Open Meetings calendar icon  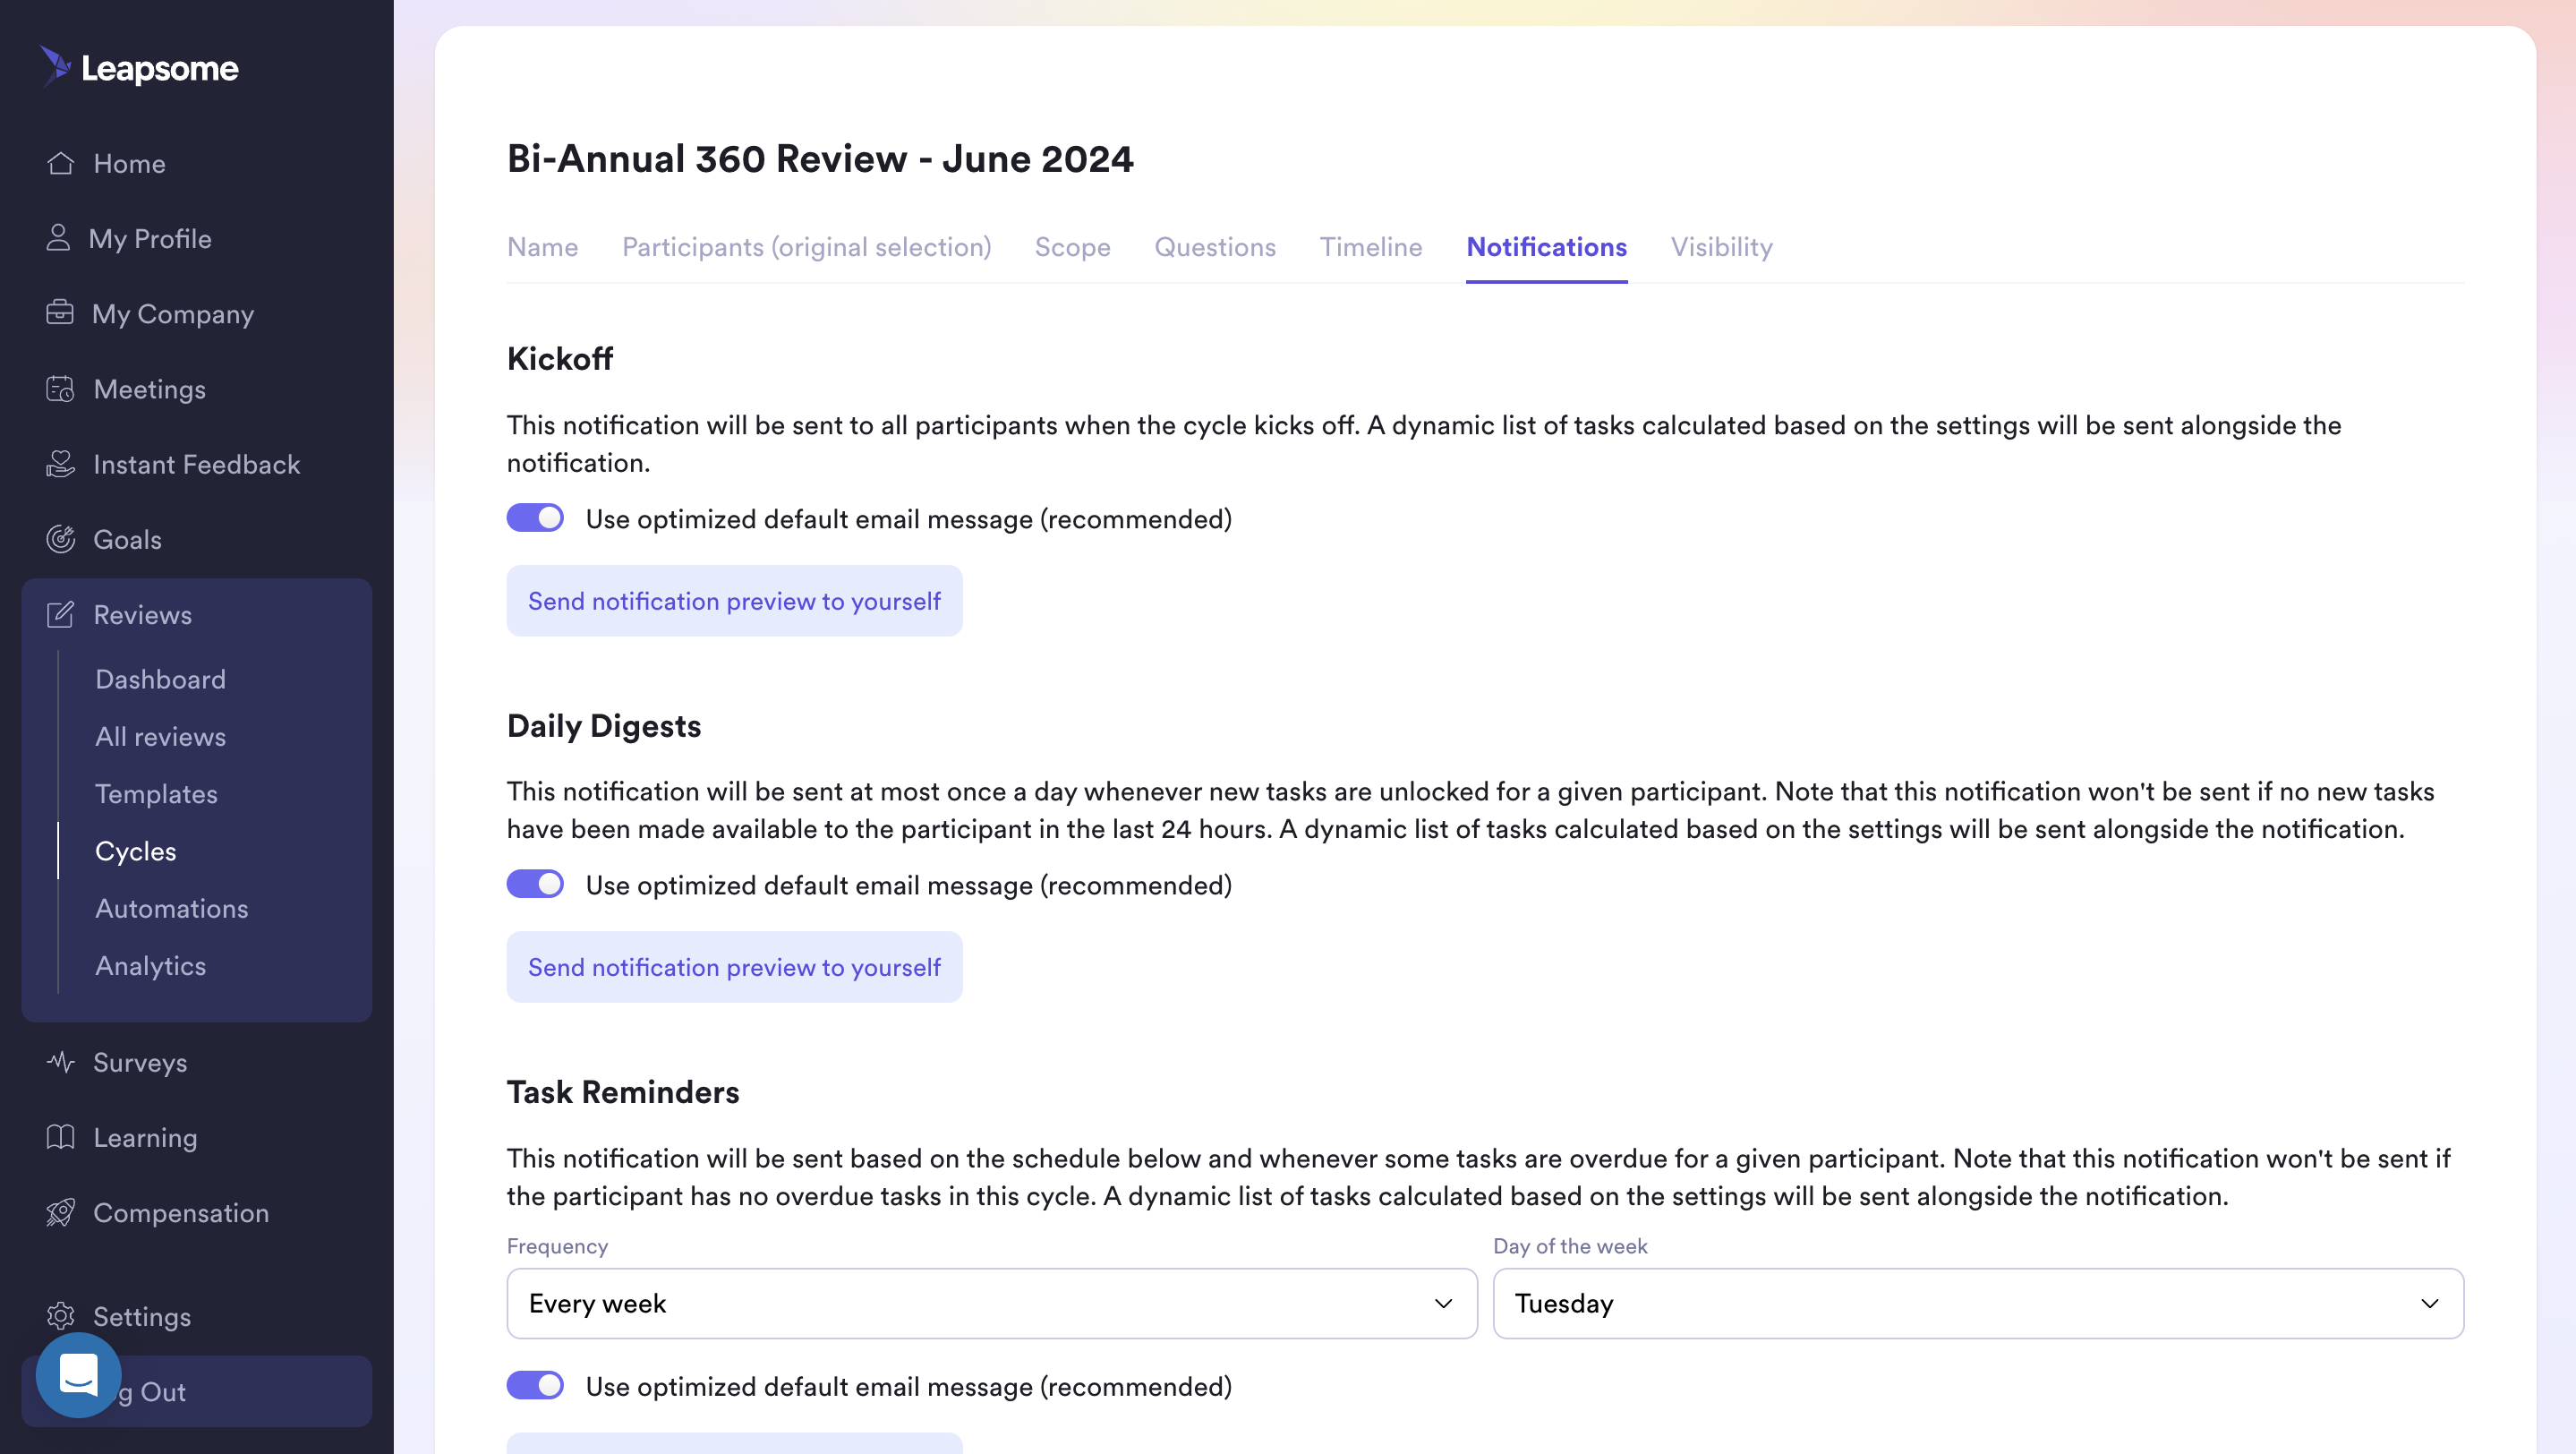click(x=60, y=389)
